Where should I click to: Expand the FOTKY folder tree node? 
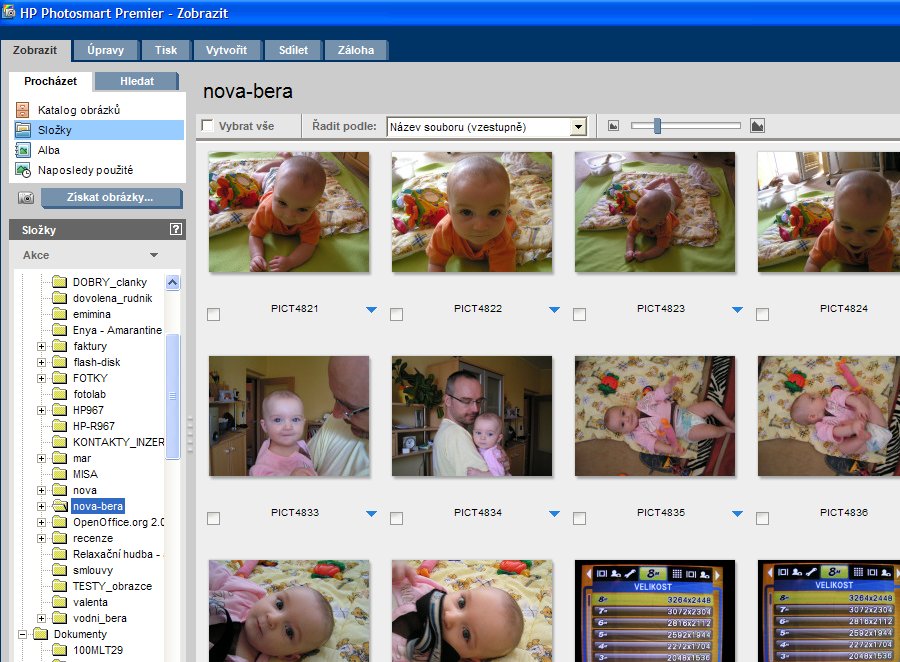click(42, 378)
